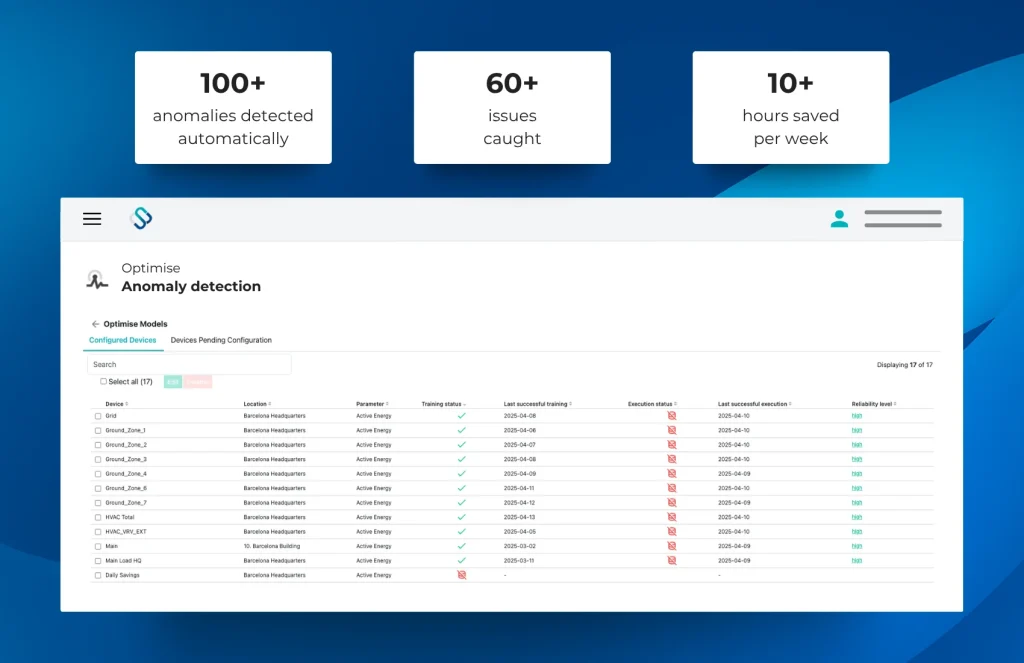
Task: Select the Configured Devices tab
Action: pos(123,340)
